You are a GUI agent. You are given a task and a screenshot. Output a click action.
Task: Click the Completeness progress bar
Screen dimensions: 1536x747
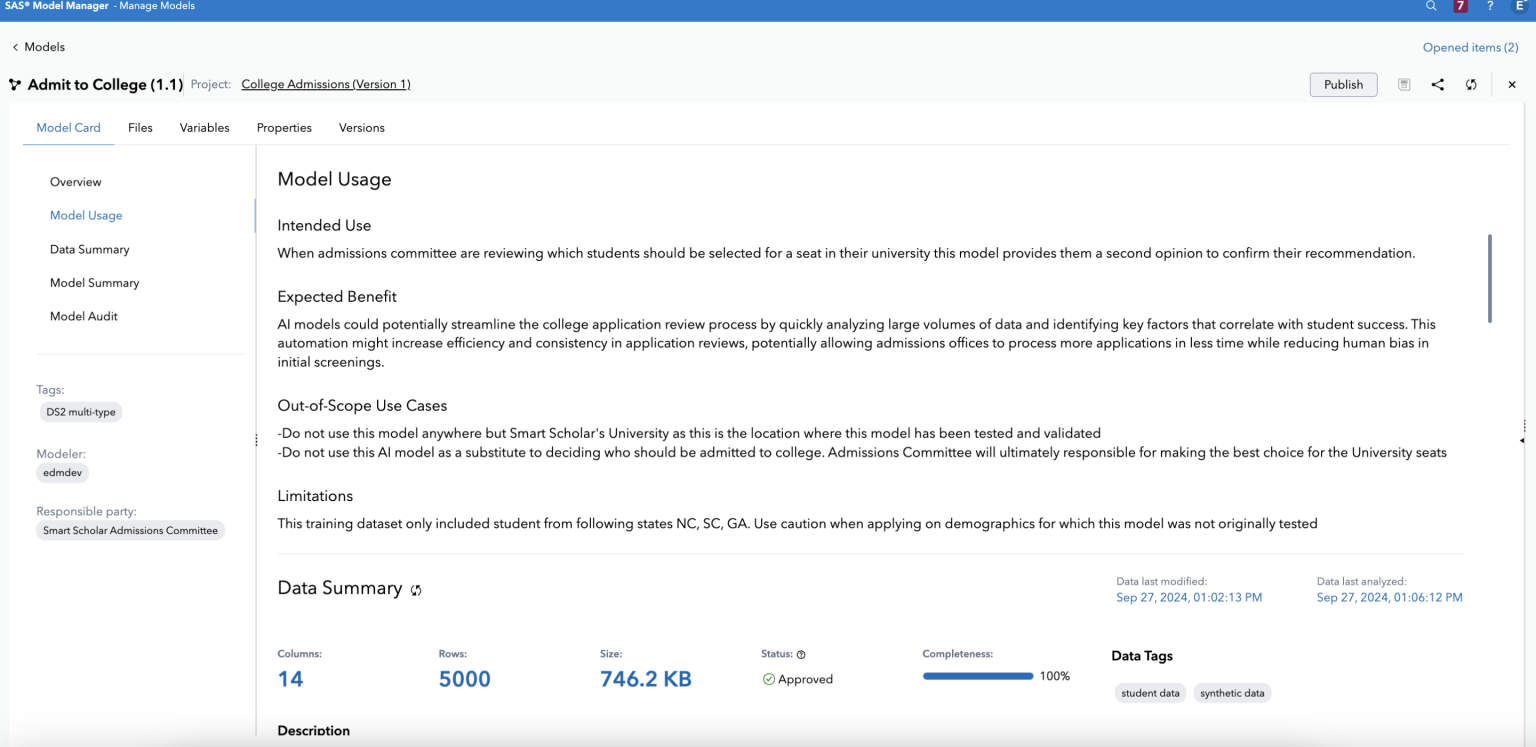coord(977,676)
